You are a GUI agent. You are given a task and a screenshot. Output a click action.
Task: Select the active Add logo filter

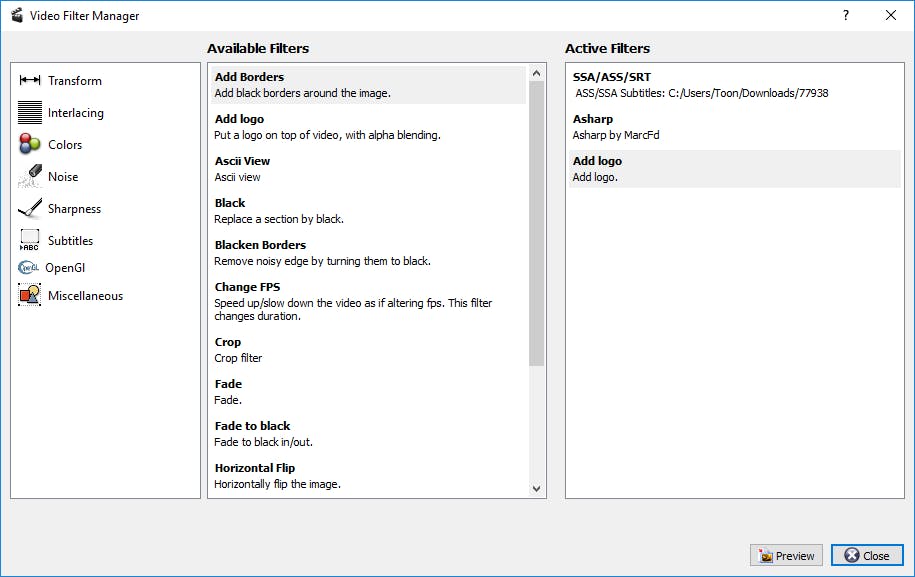pyautogui.click(x=734, y=169)
